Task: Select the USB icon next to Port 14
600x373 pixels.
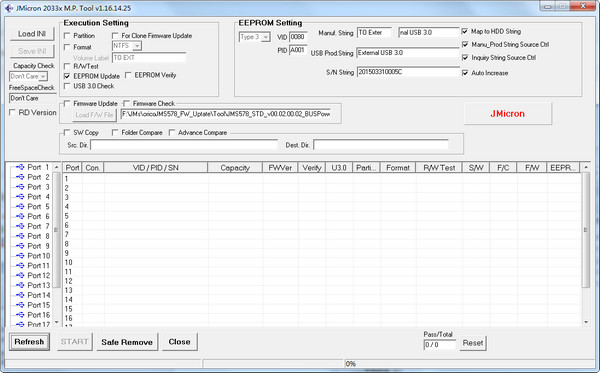Action: 20,295
